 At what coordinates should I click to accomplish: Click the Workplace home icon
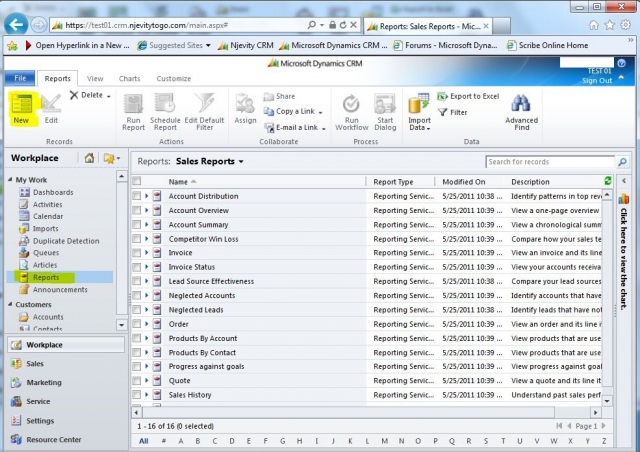point(89,158)
